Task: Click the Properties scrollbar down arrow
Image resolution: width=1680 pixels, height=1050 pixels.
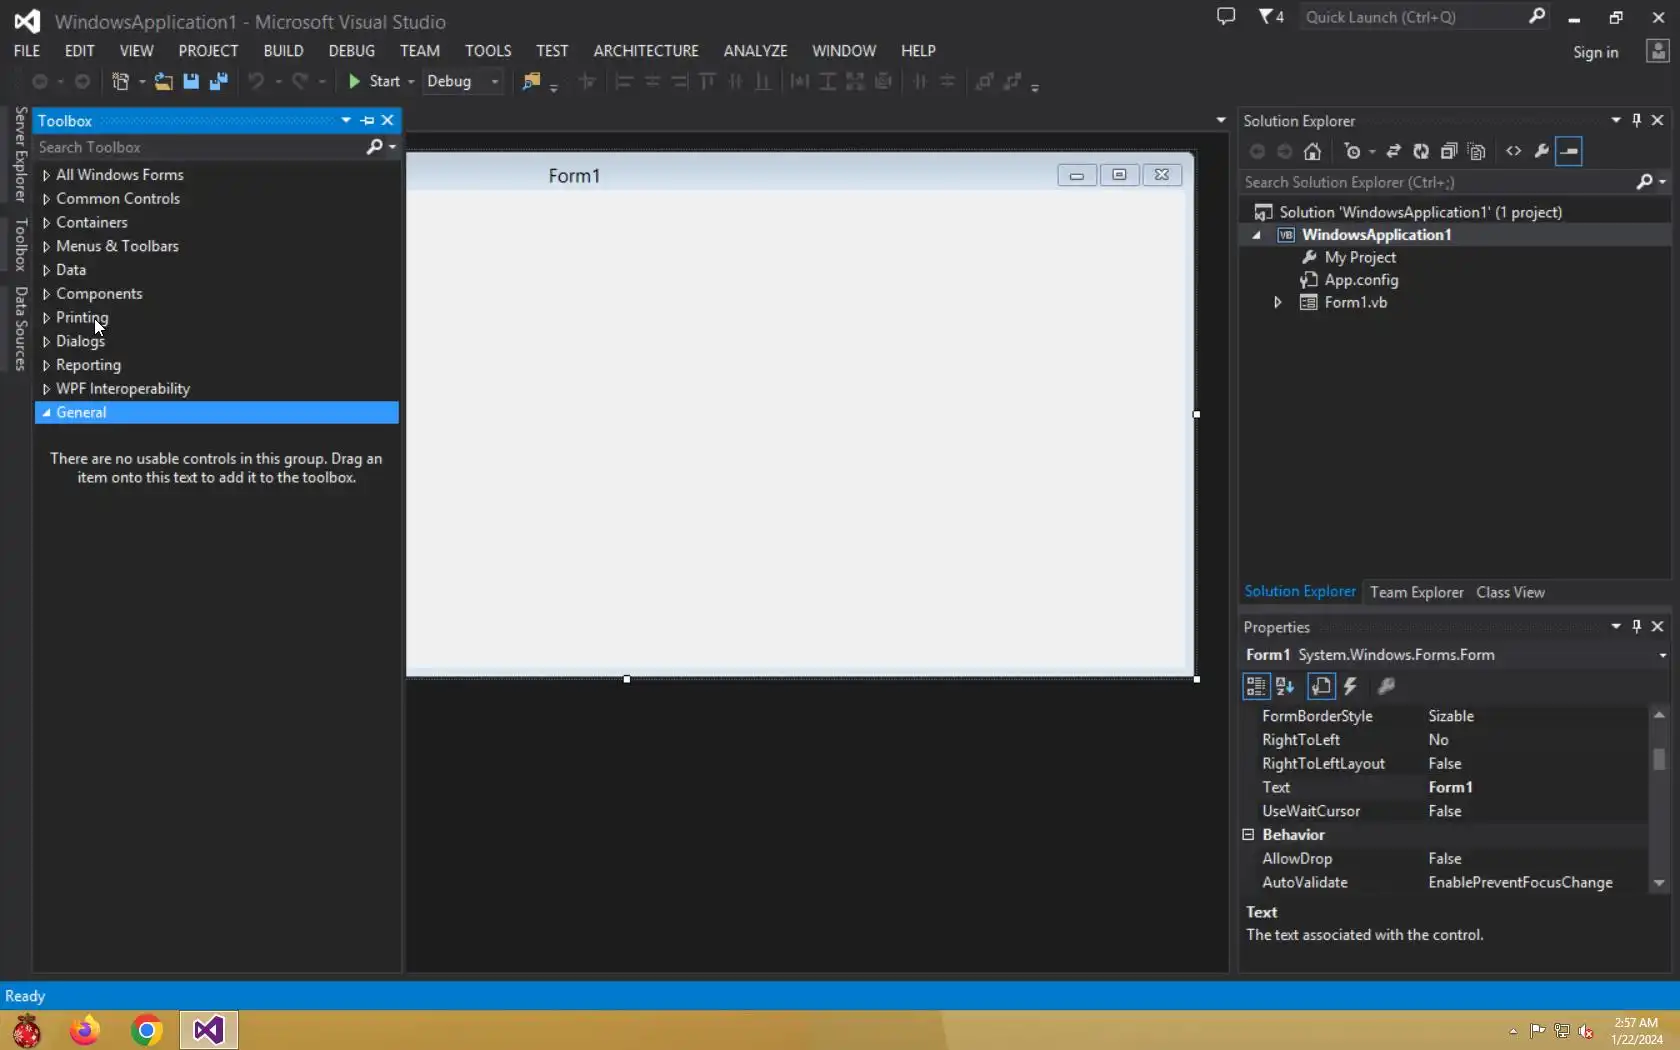Action: 1659,883
